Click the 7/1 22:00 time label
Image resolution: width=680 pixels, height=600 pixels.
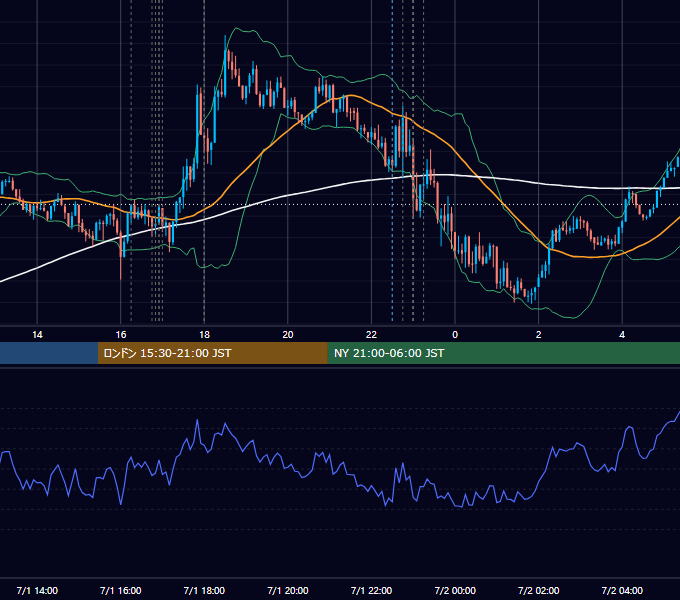[371, 590]
